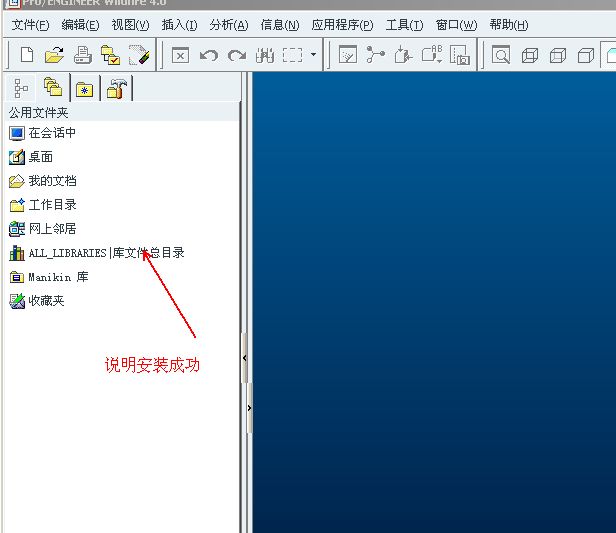Set working directory via folder-checkmark icon
The width and height of the screenshot is (616, 533).
click(x=110, y=55)
